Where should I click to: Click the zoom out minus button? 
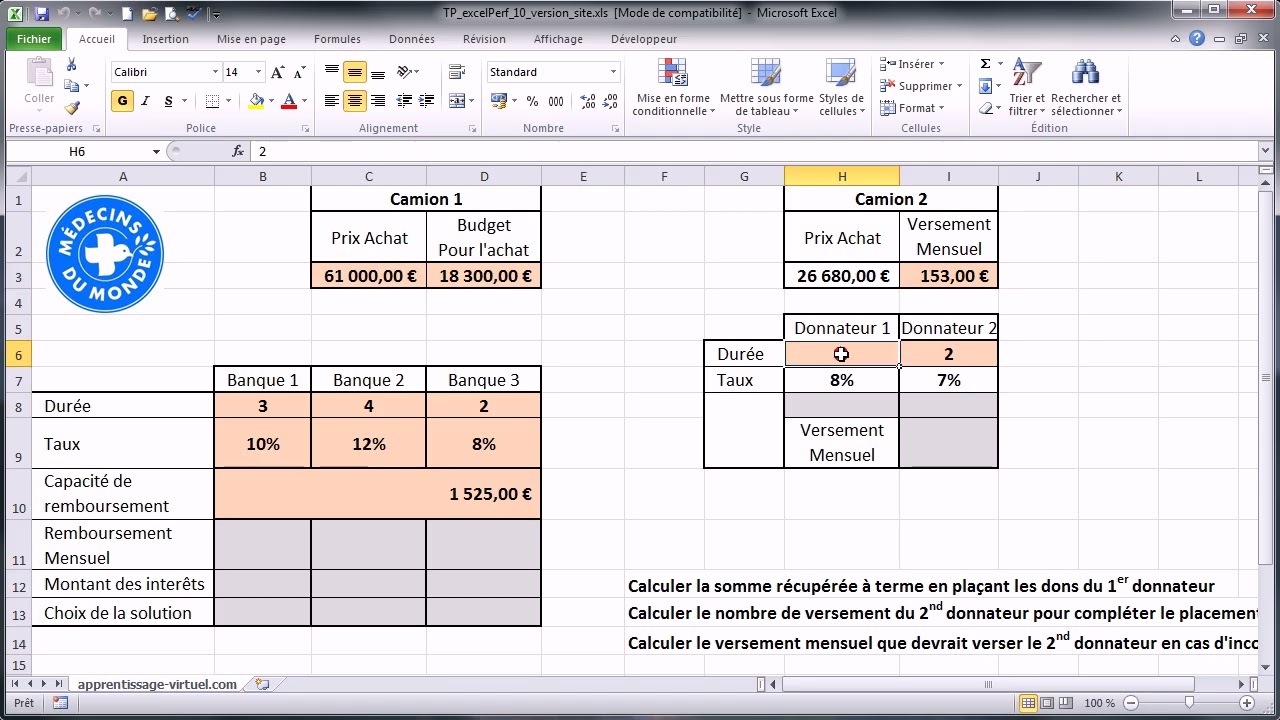pos(1131,703)
